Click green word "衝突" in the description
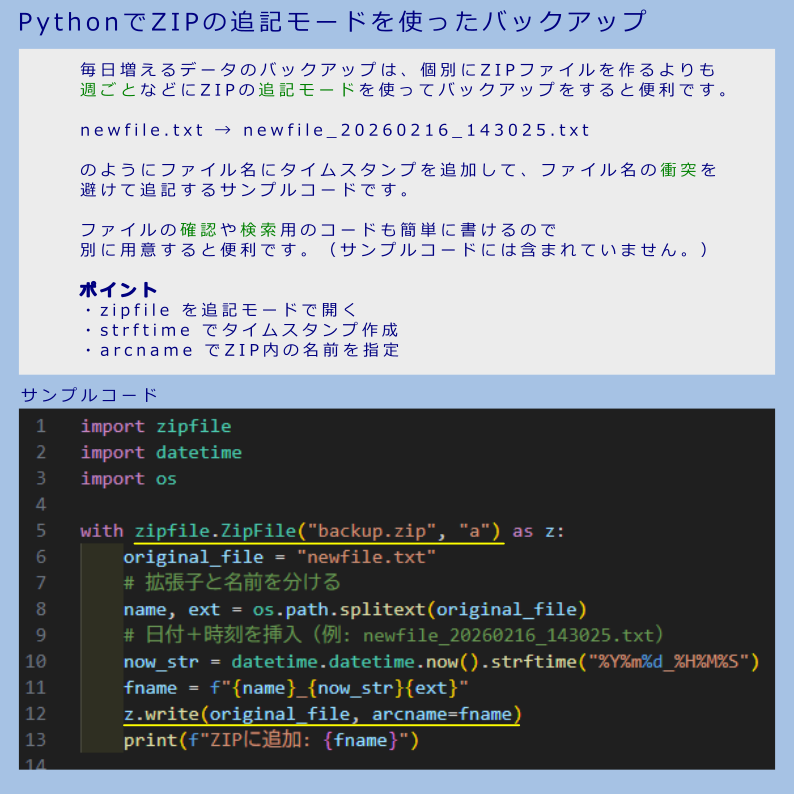This screenshot has height=794, width=794. (x=678, y=170)
